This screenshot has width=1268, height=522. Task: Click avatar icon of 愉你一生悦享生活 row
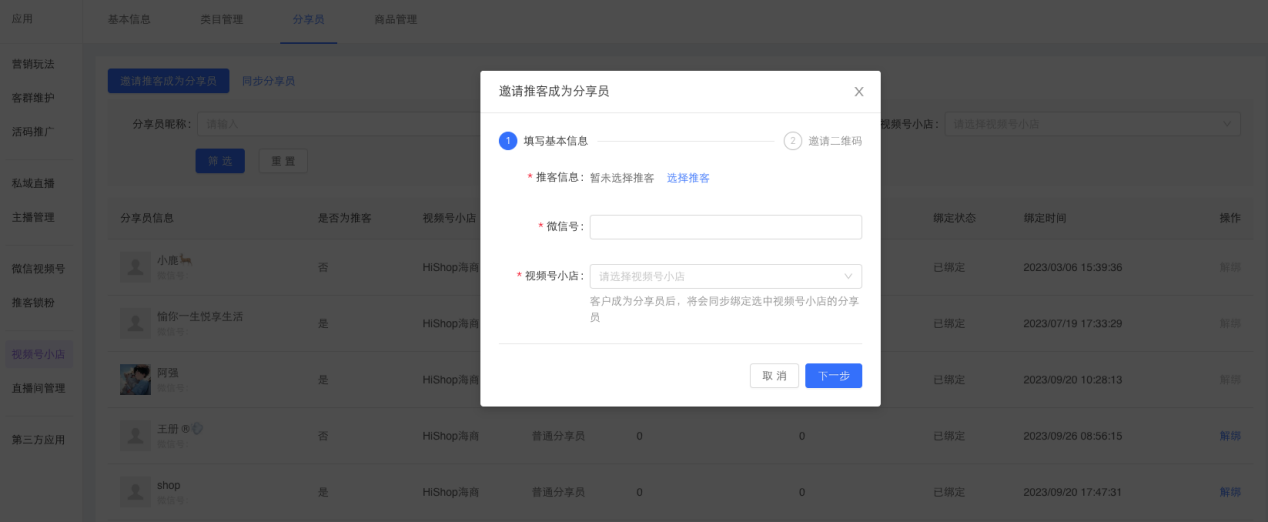pos(135,323)
